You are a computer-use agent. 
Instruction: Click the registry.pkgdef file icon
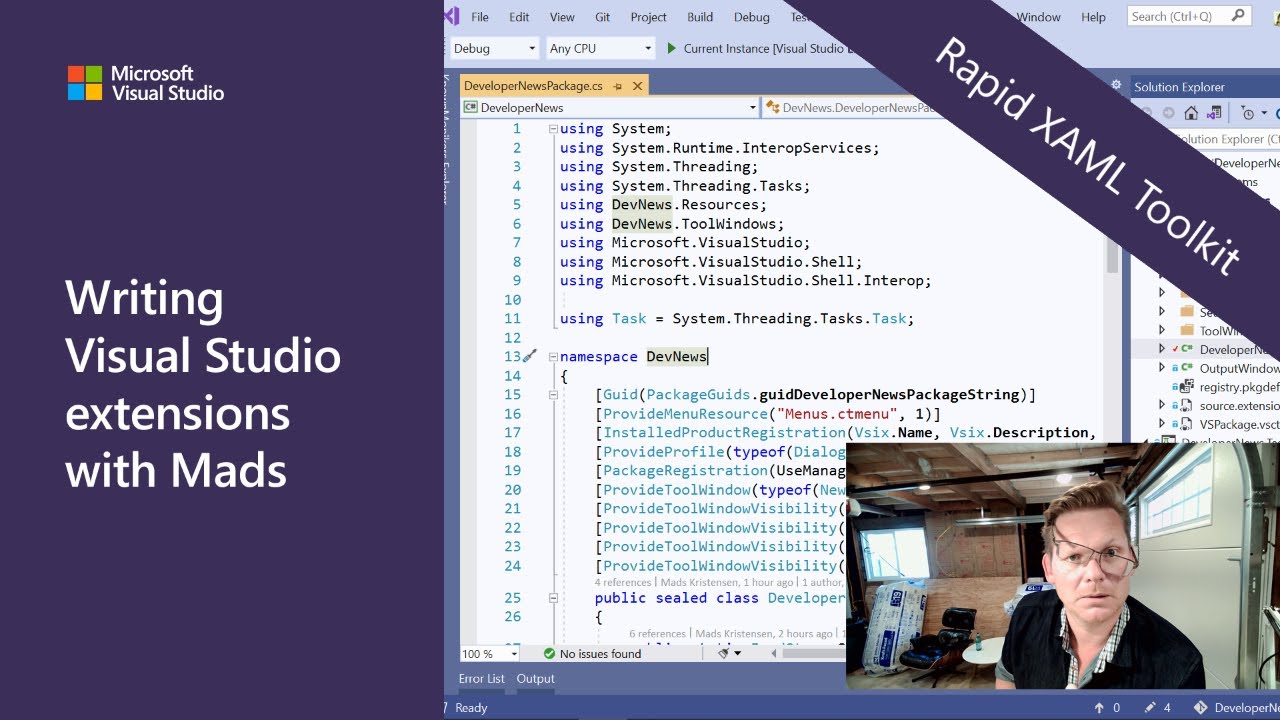pyautogui.click(x=1186, y=387)
